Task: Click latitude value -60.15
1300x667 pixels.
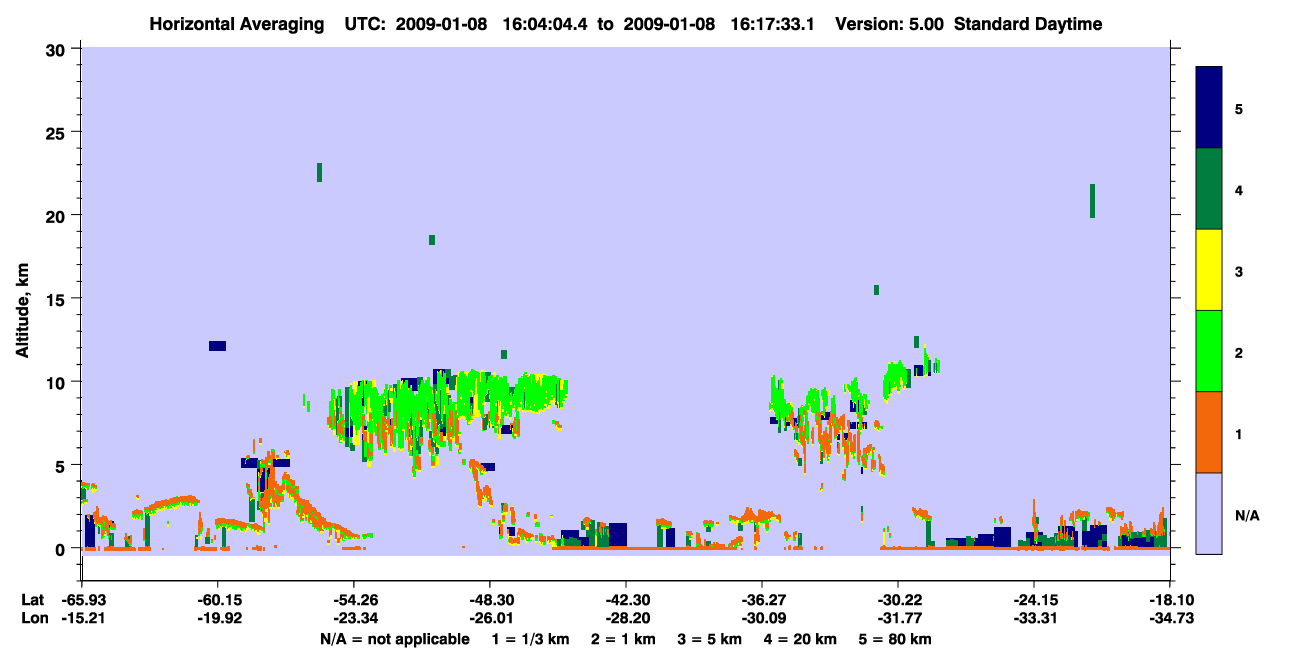Action: click(217, 600)
